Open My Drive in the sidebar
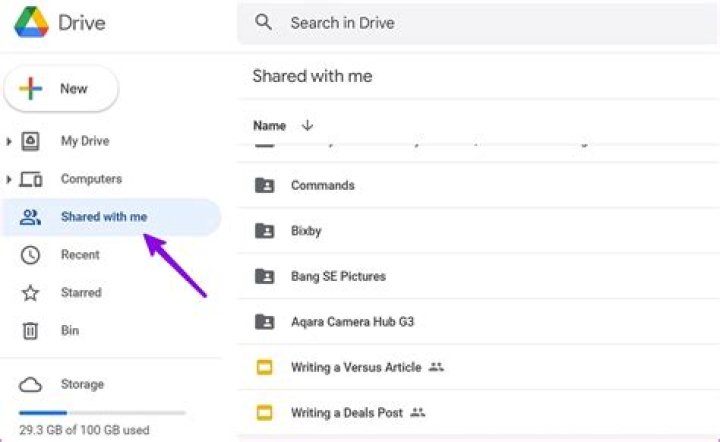Viewport: 720px width, 442px height. coord(85,142)
